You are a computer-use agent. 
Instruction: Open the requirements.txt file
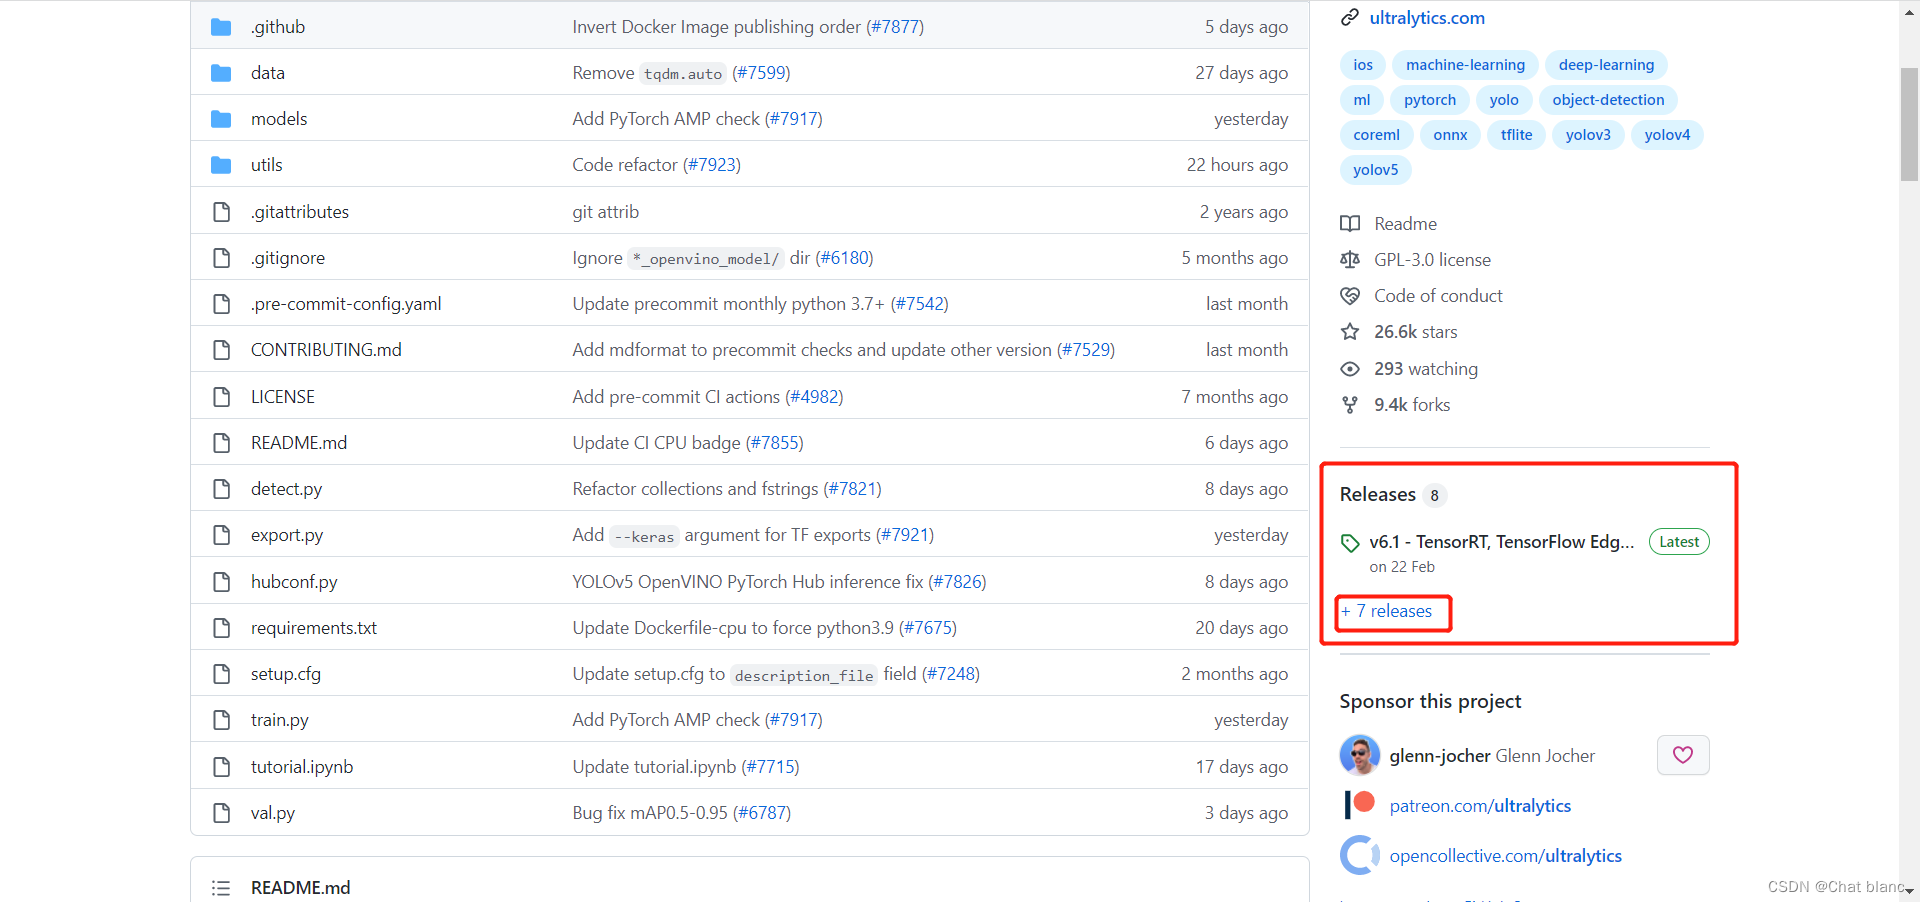point(314,628)
